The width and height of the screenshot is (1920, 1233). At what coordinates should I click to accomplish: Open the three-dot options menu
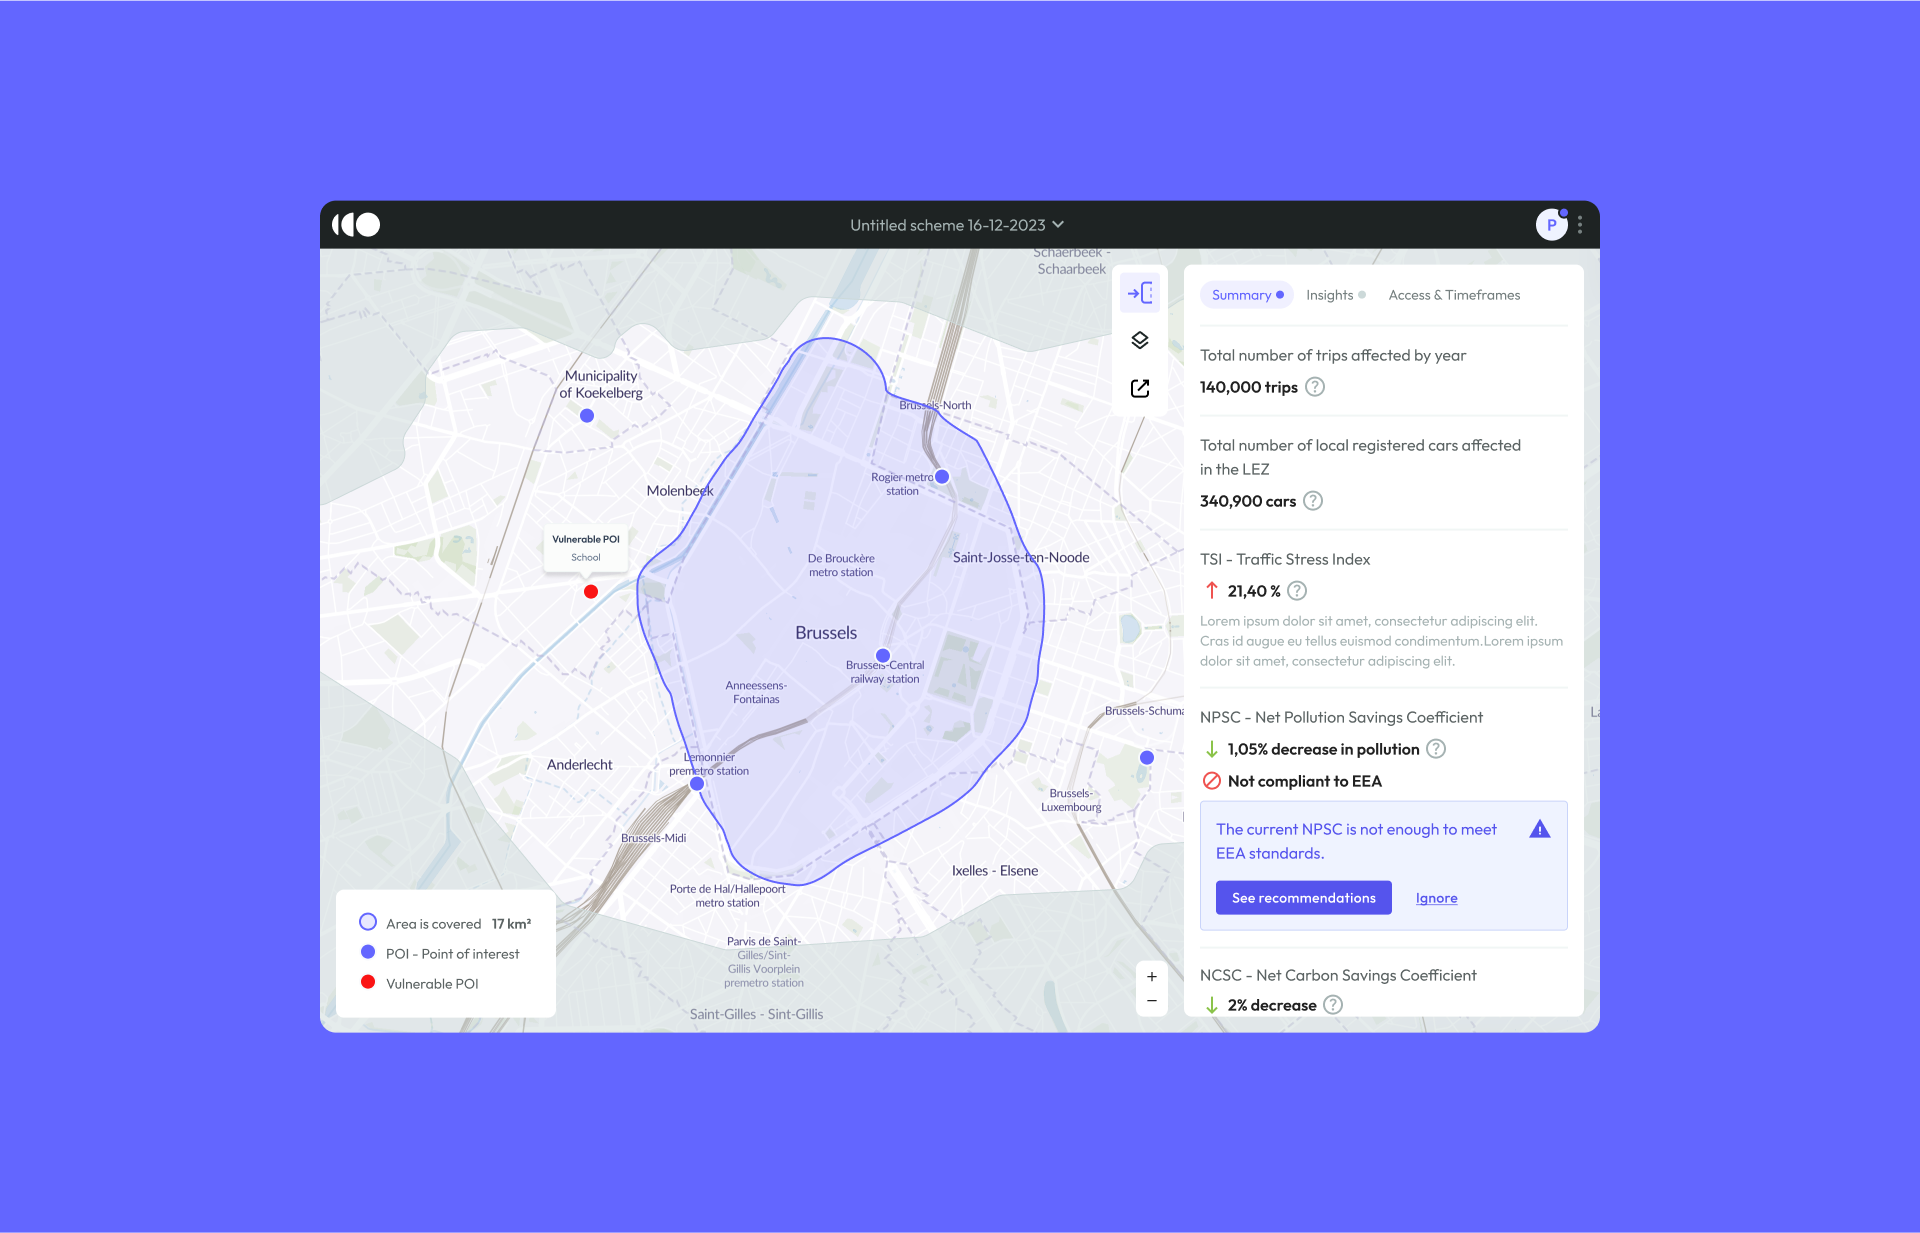pyautogui.click(x=1580, y=225)
